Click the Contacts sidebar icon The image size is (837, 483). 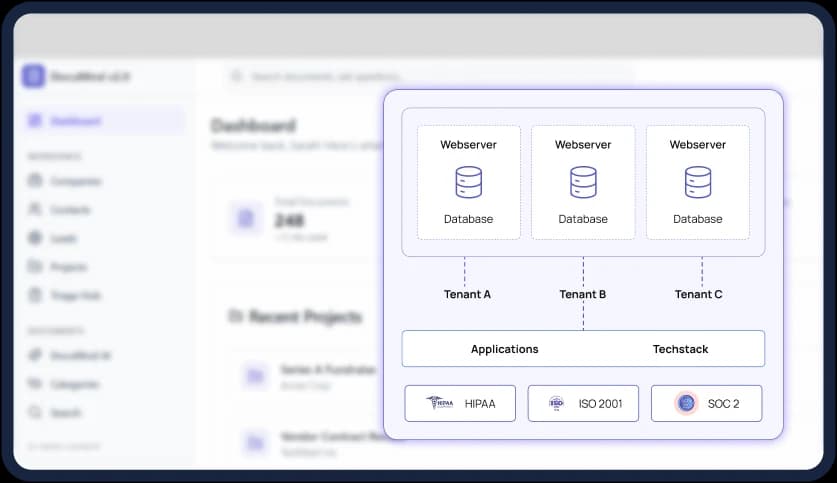35,209
